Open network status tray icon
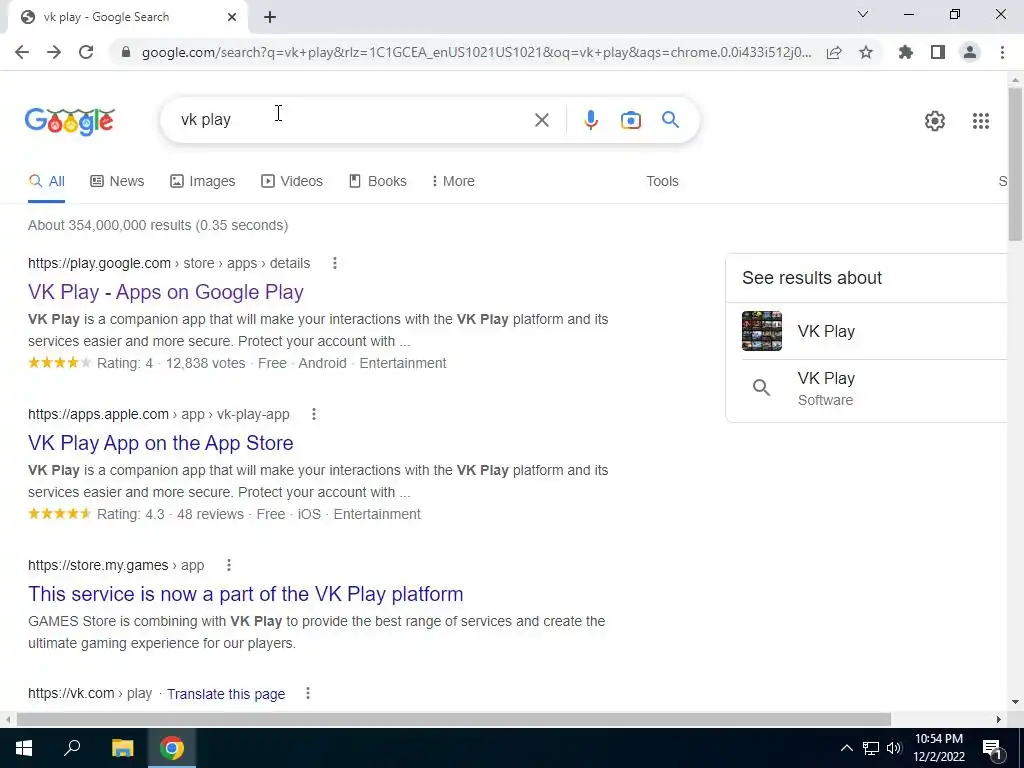This screenshot has width=1024, height=768. click(x=871, y=748)
